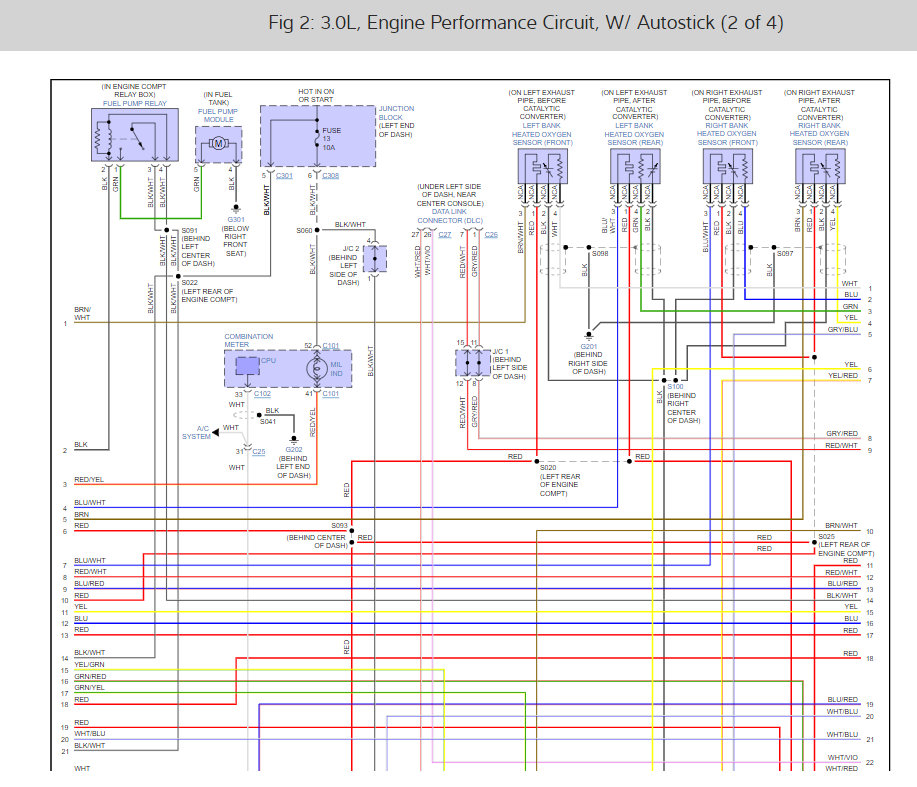This screenshot has width=917, height=787.
Task: Click the J/C 1 joint connector block
Action: (473, 363)
